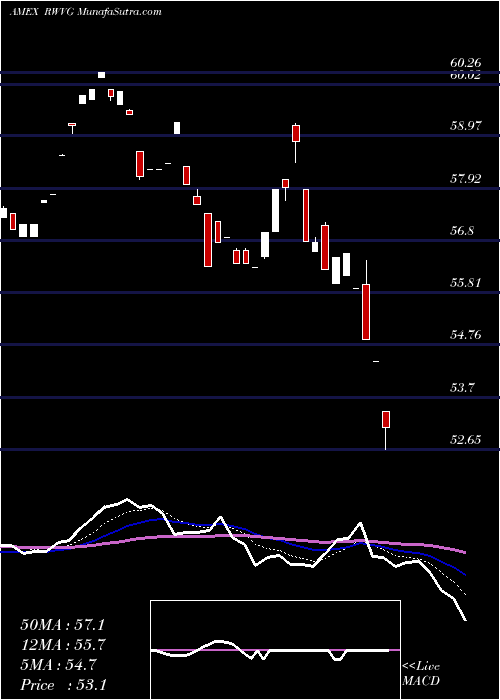Screen dimensions: 500x700
Task: Click the Live MACD label
Action: pyautogui.click(x=421, y=674)
